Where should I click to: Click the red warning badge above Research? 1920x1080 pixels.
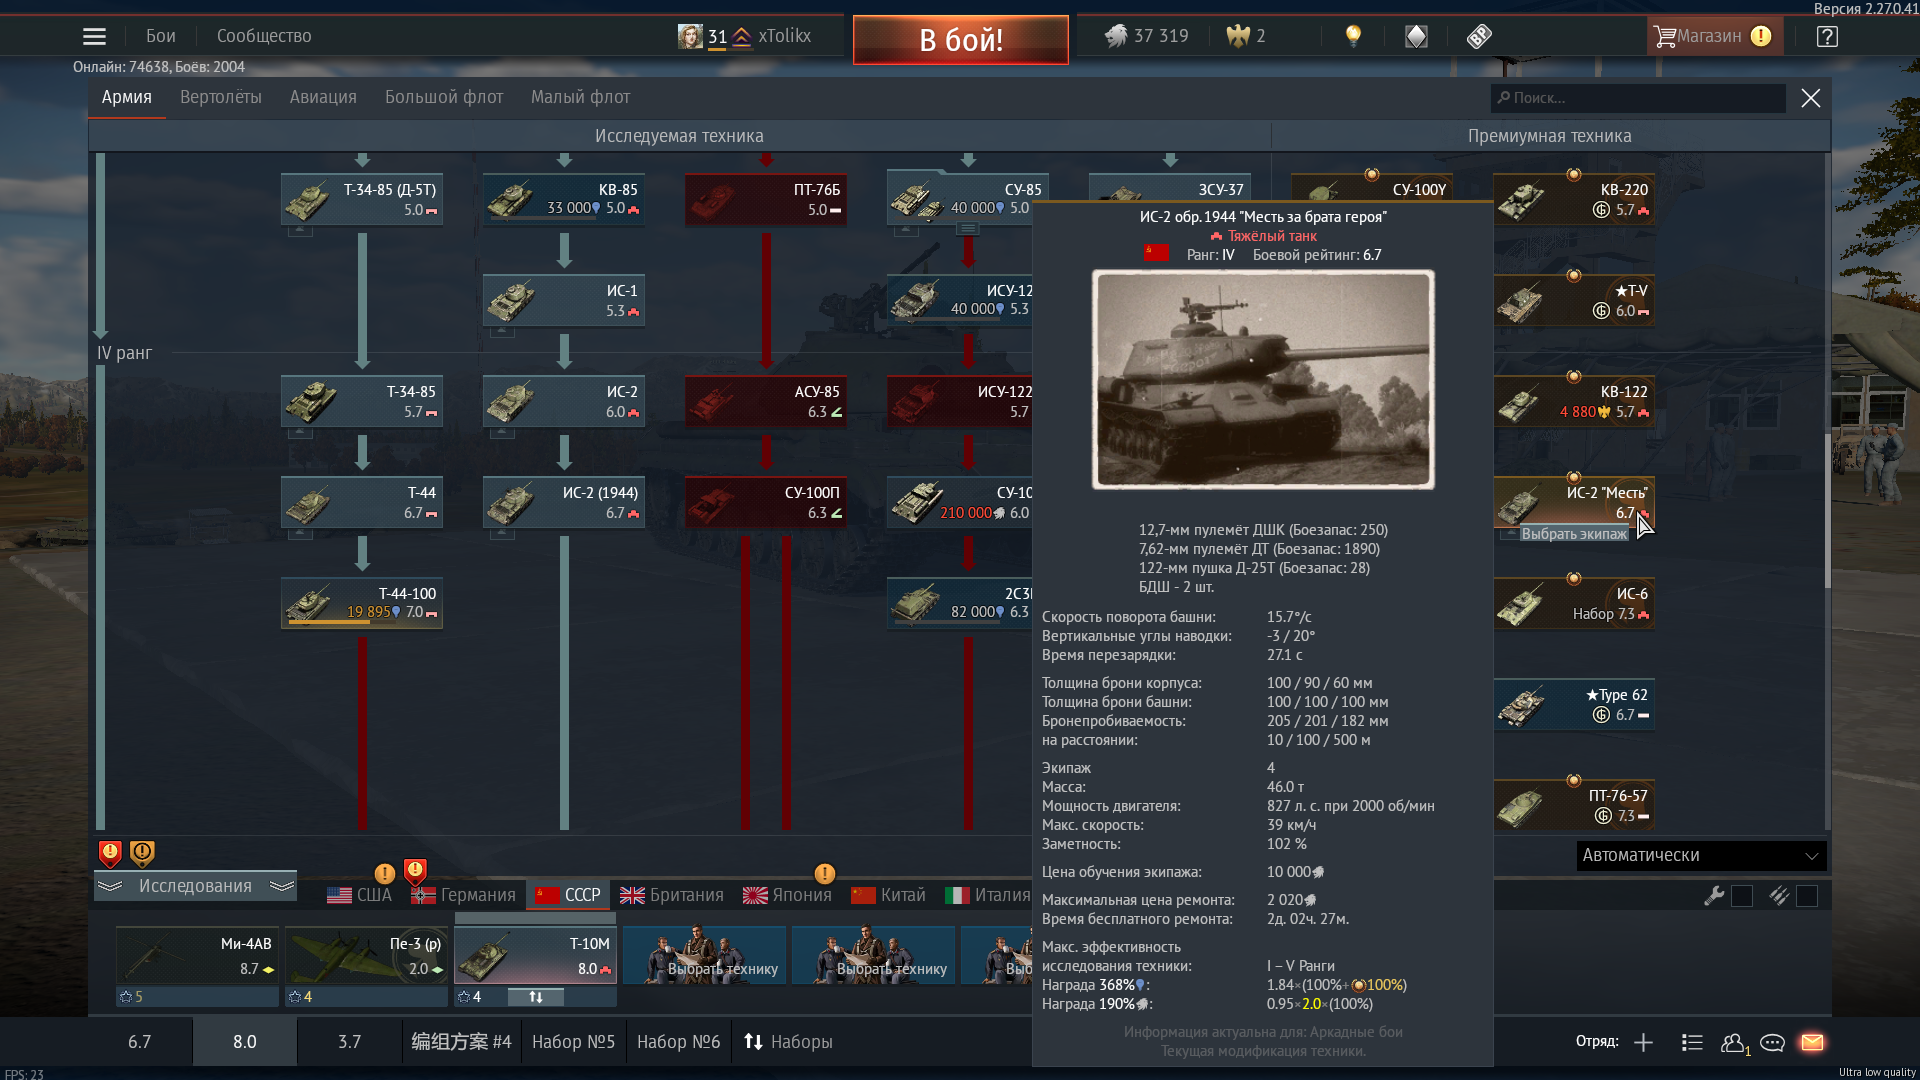click(x=110, y=853)
